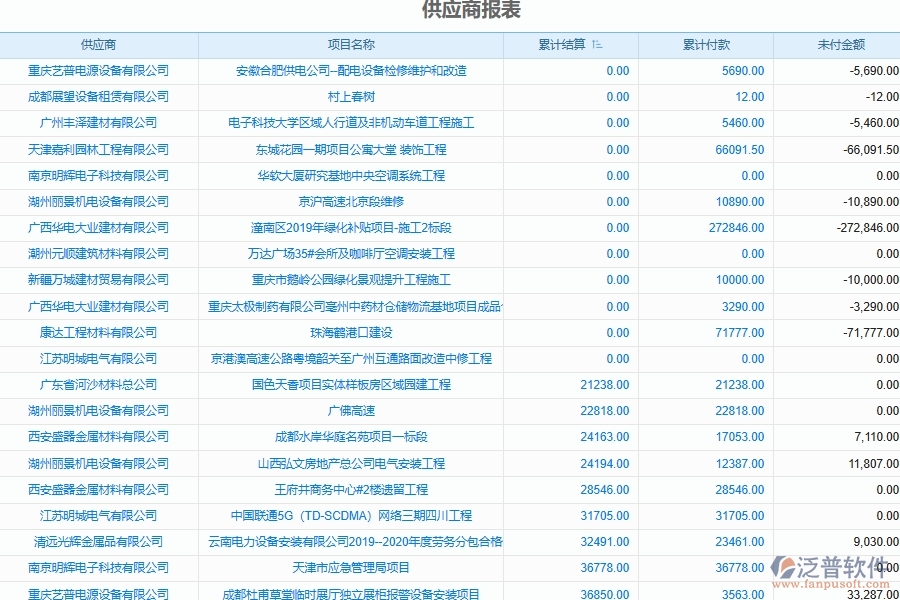Open the www.fanpusoft.com link
The width and height of the screenshot is (900, 600).
coord(831,583)
